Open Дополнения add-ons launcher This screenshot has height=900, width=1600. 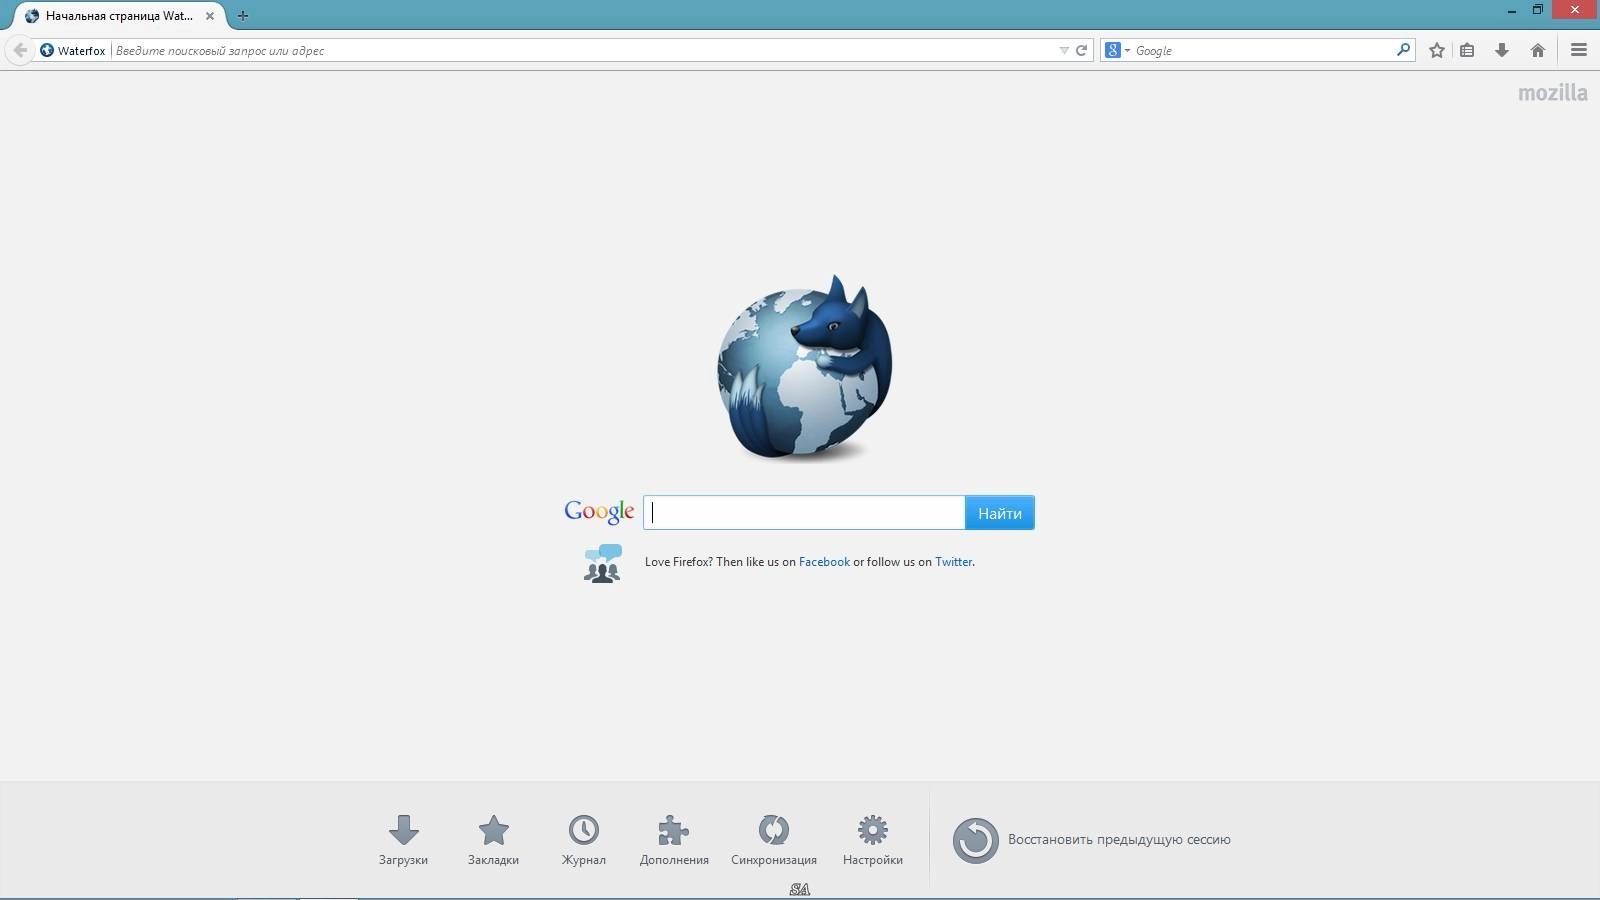(x=674, y=840)
